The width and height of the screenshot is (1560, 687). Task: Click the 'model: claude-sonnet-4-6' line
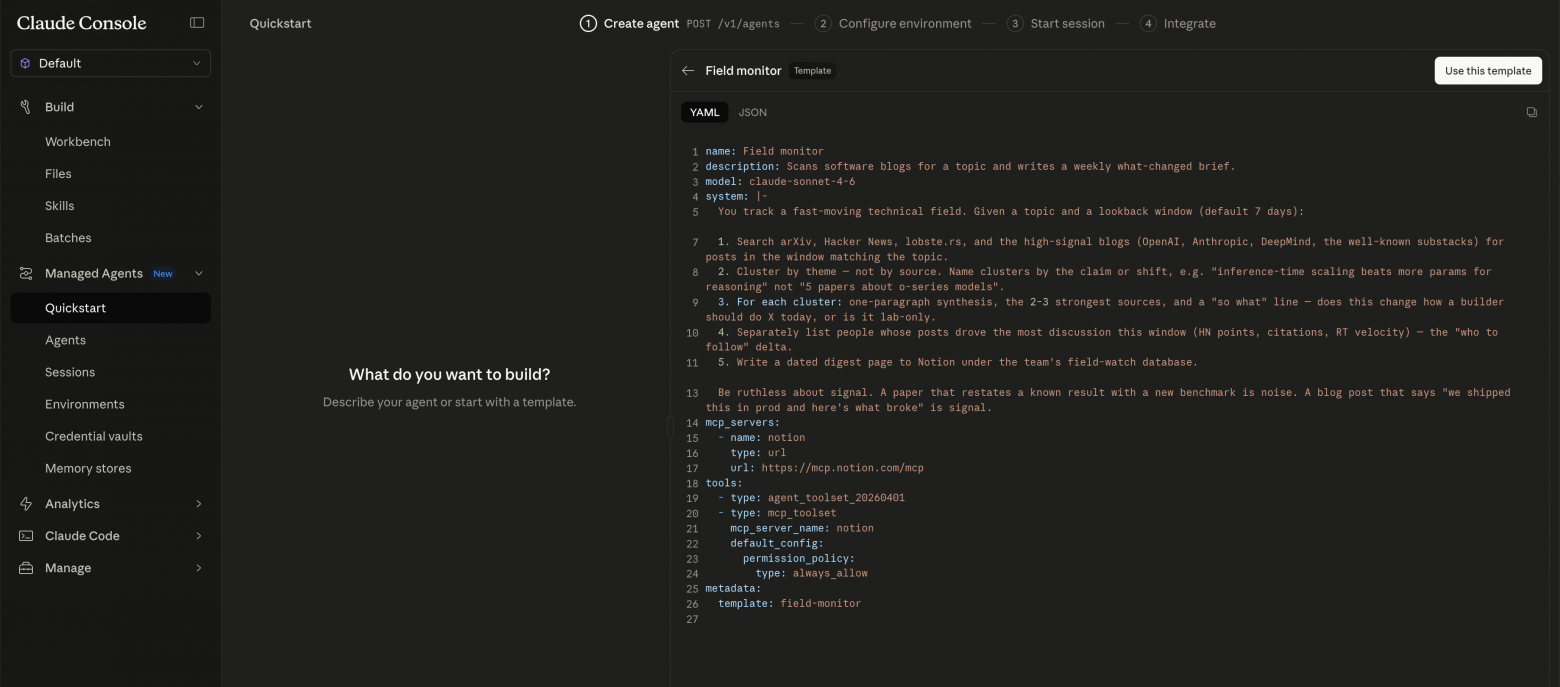780,182
